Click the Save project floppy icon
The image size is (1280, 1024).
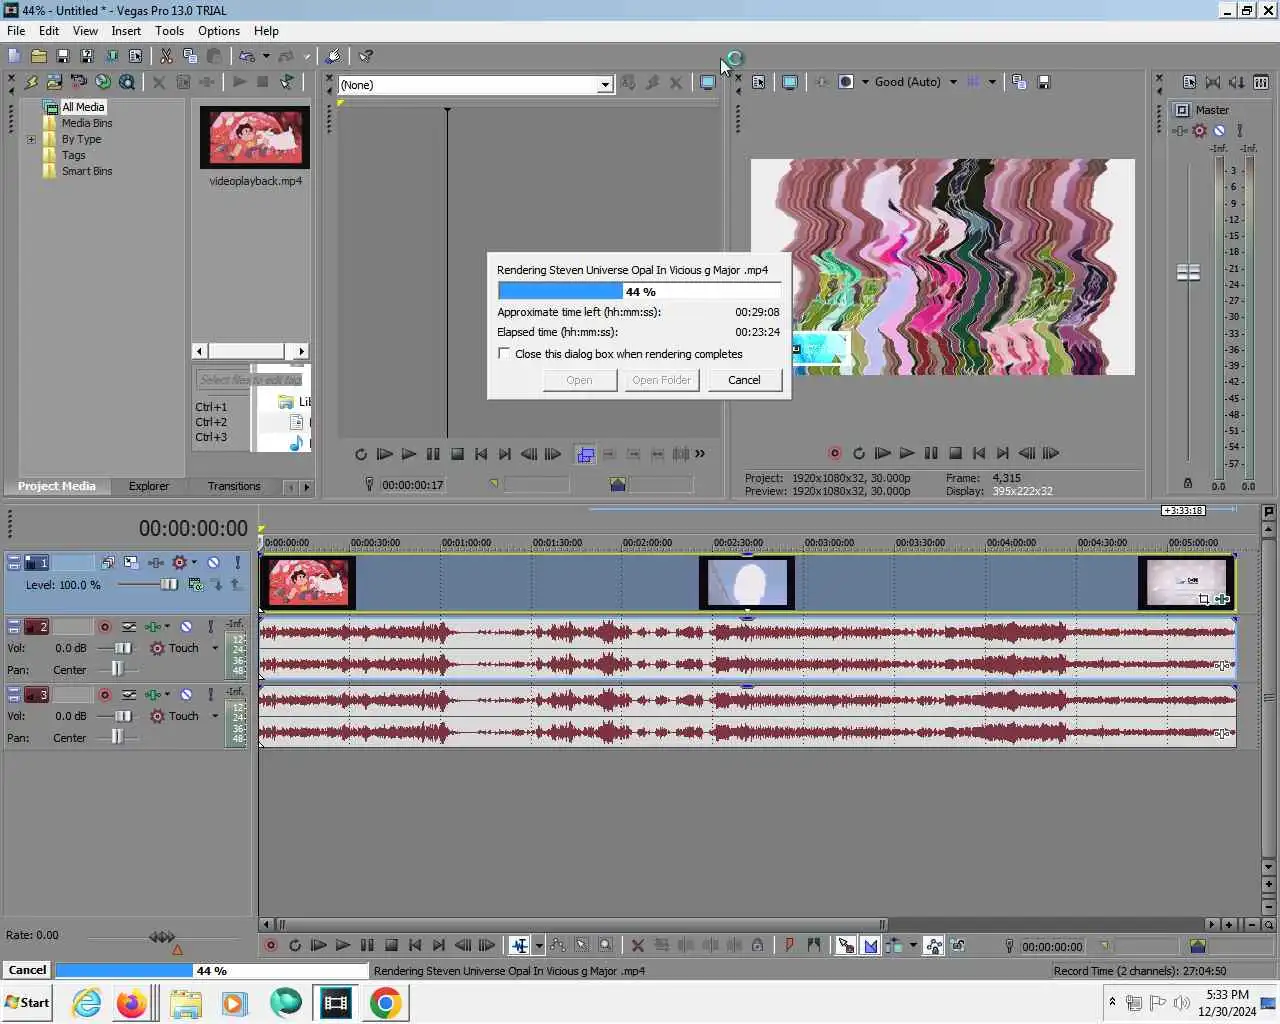[x=62, y=56]
